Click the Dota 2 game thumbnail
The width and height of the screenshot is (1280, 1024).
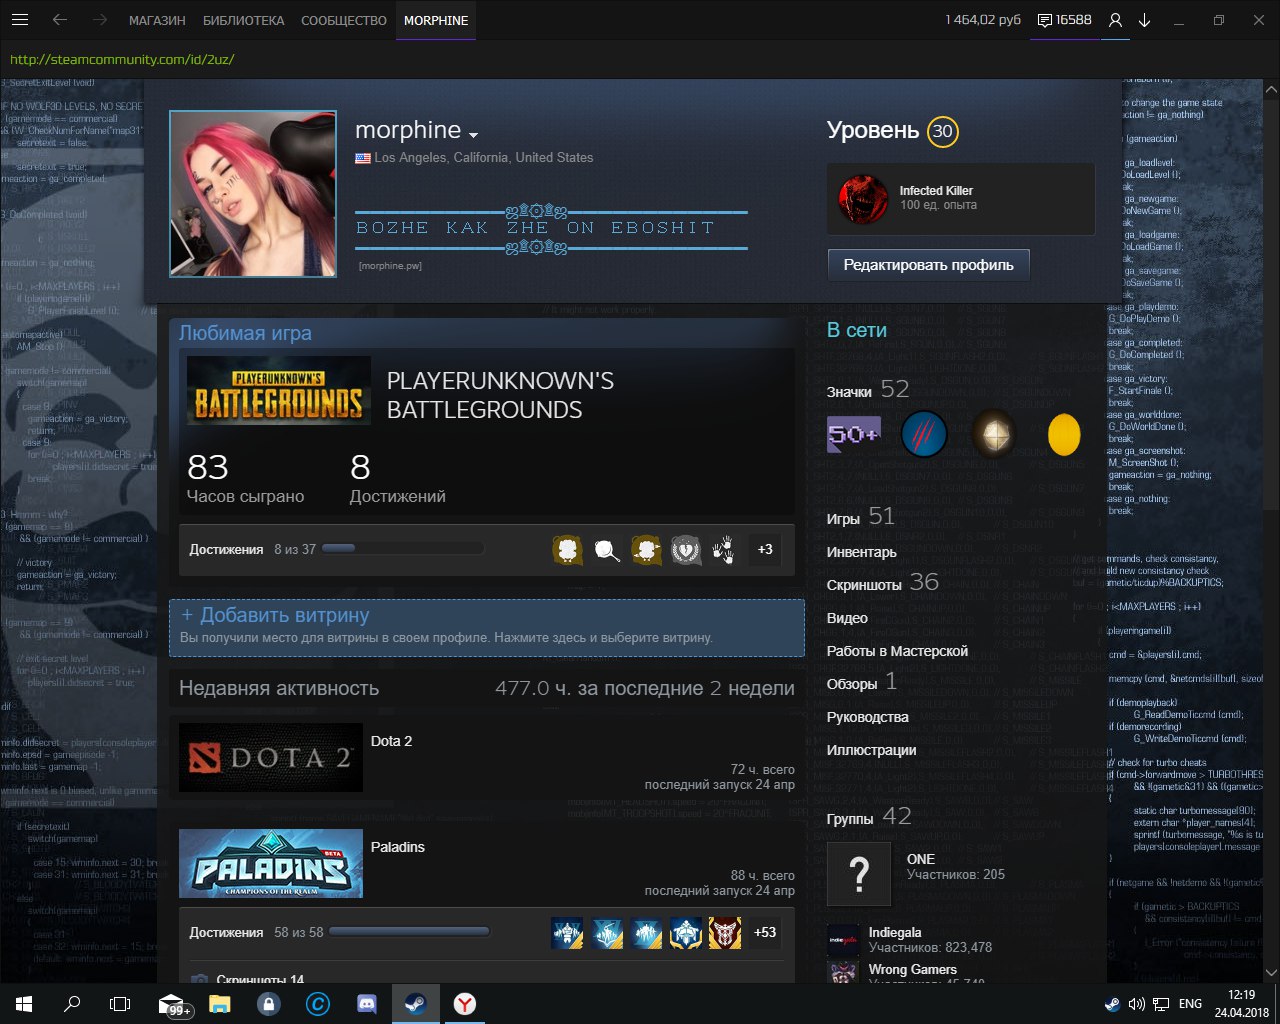click(x=270, y=758)
